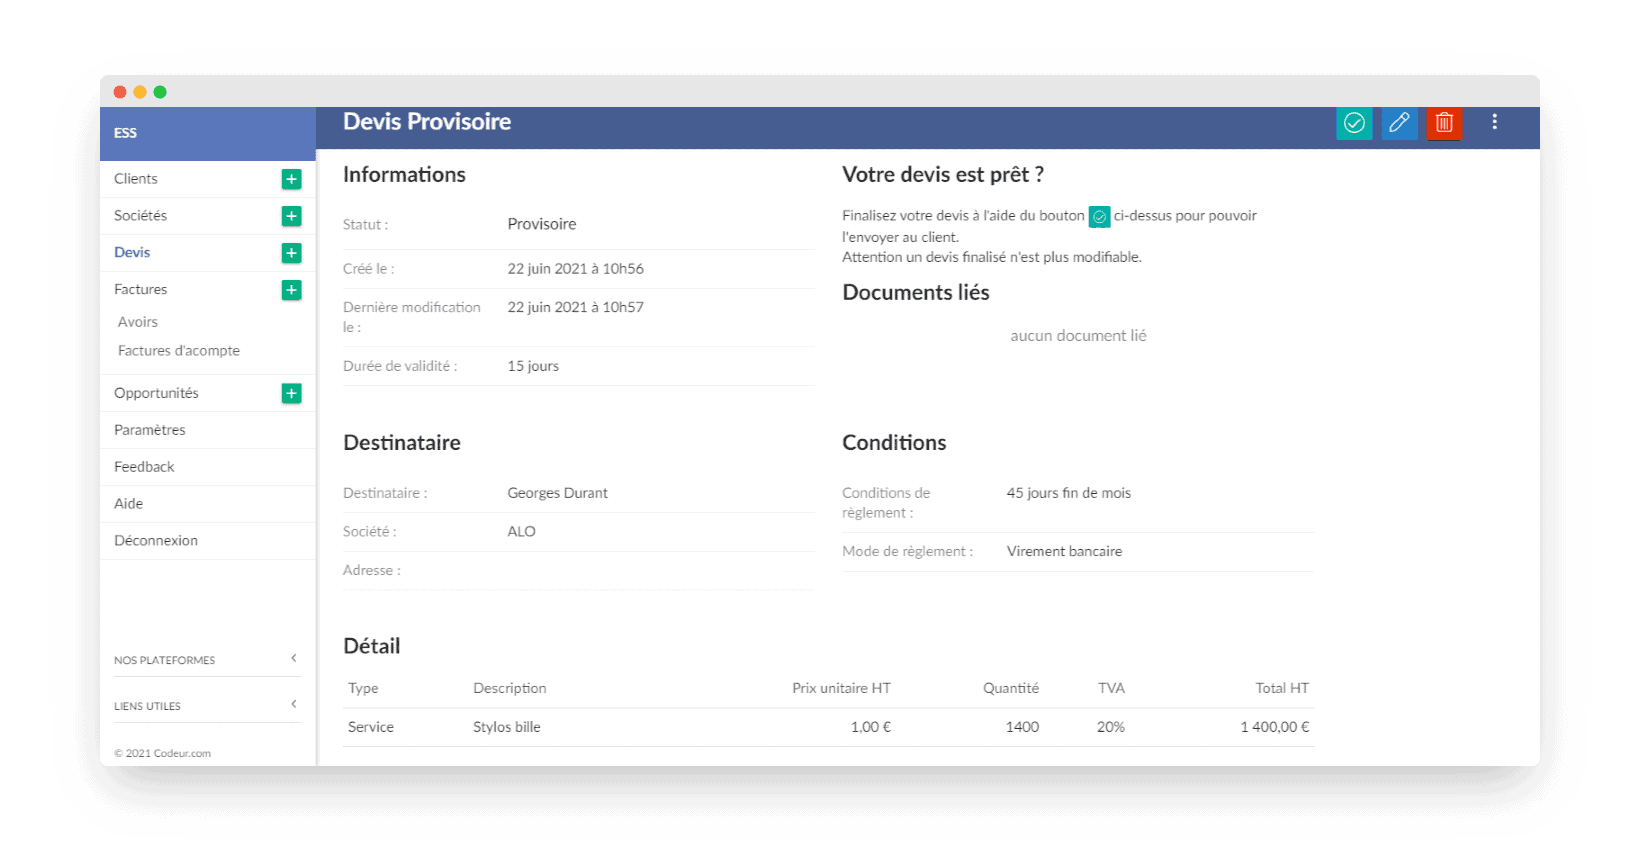Finalize the quote with the green checkmark button
Viewport: 1640px width, 841px height.
point(1354,123)
